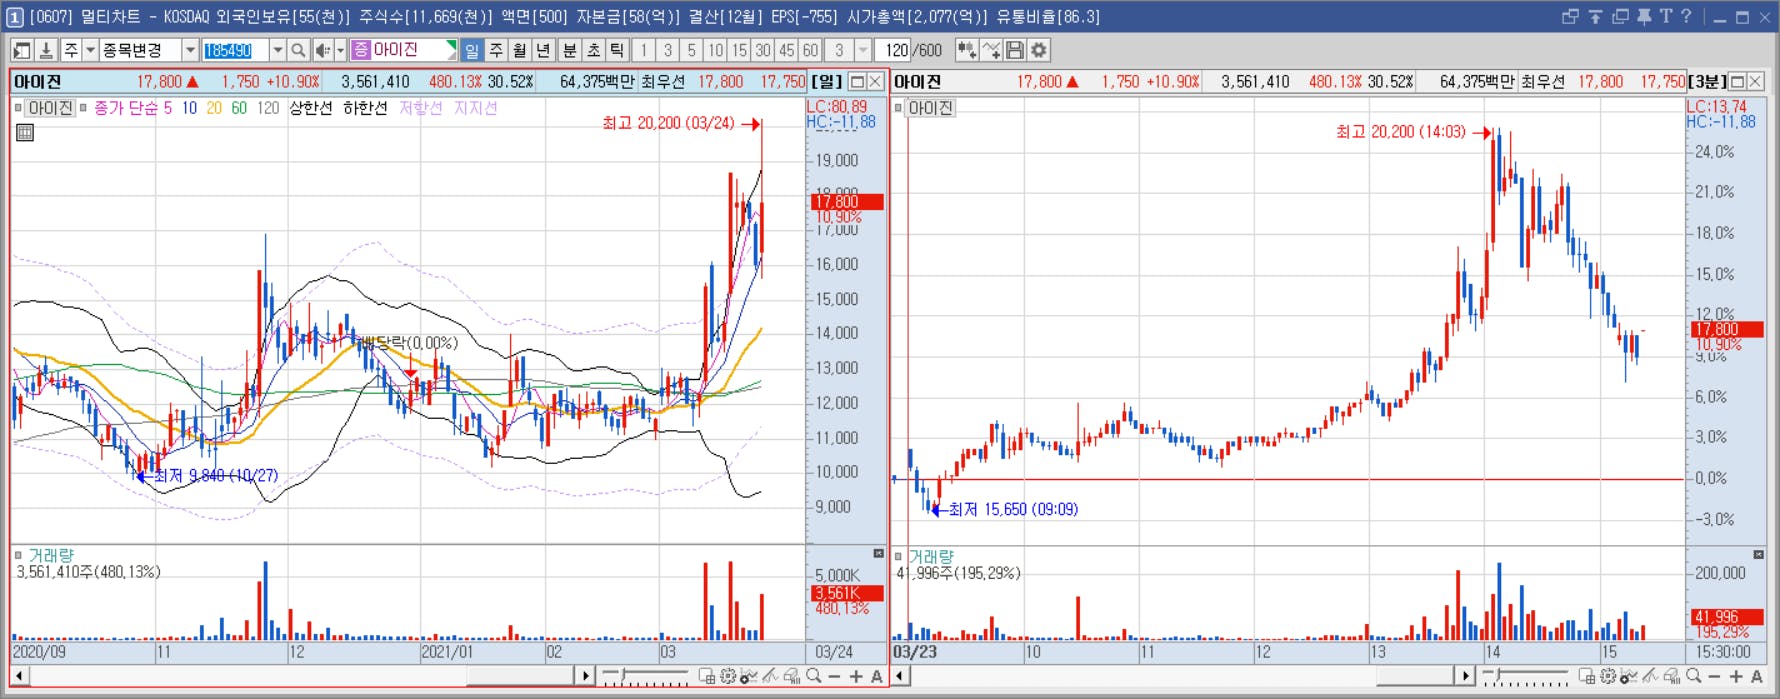Select the 60-minute interval tab
The image size is (1780, 699).
[810, 50]
